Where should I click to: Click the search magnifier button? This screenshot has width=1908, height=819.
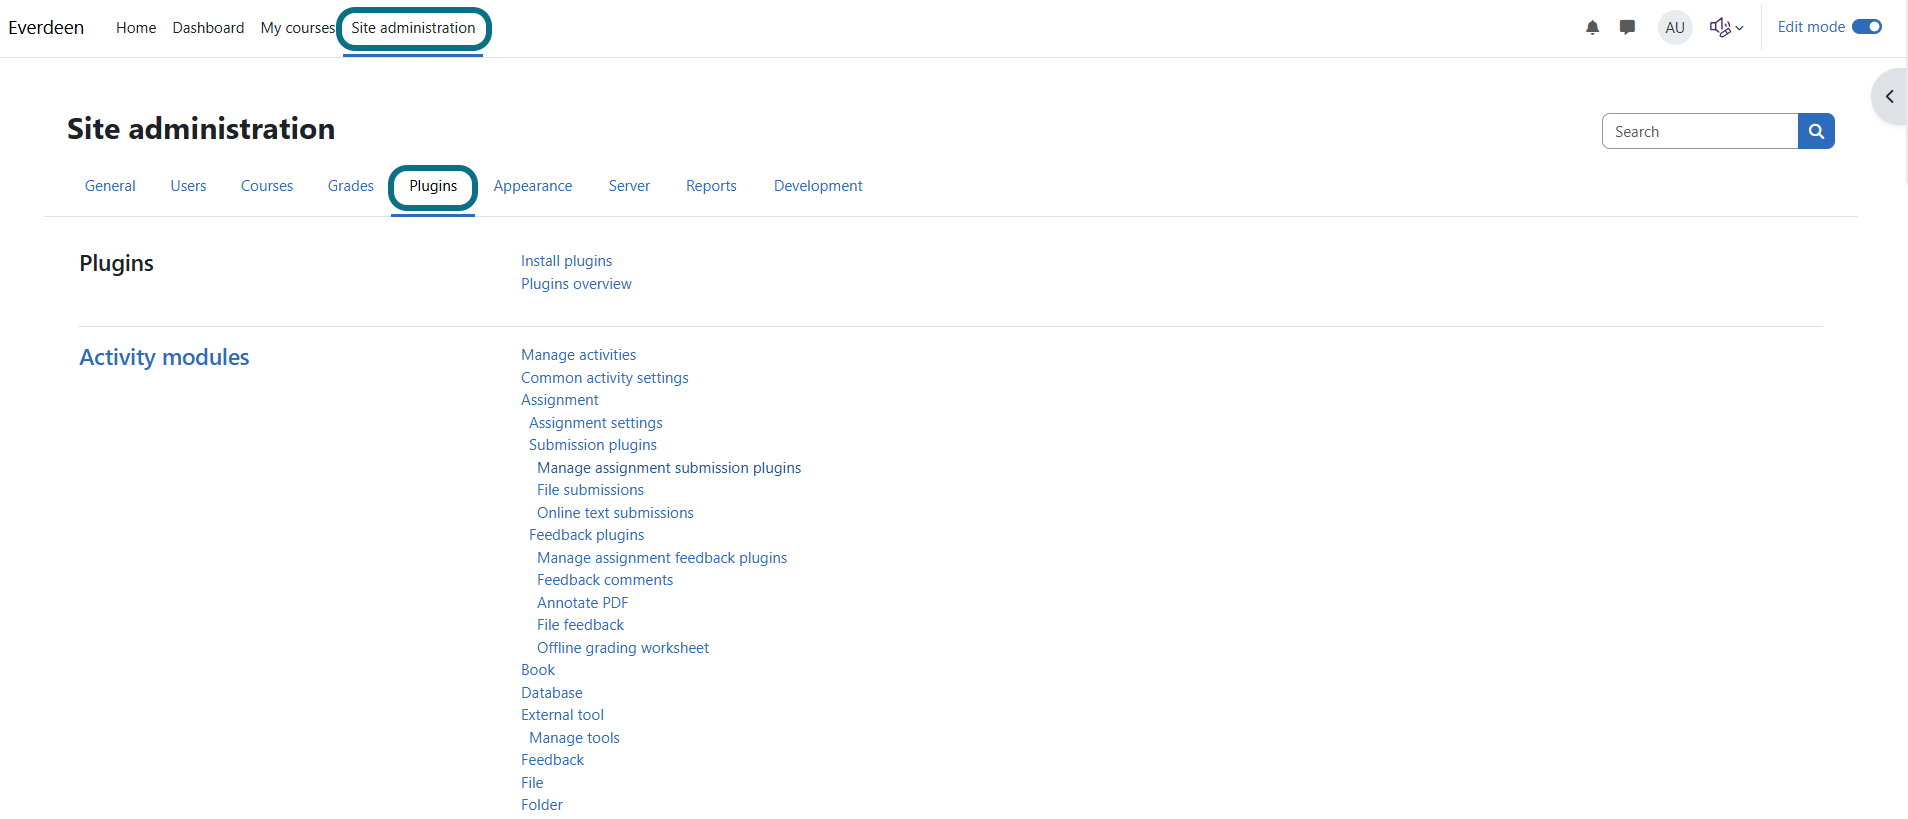pyautogui.click(x=1816, y=131)
